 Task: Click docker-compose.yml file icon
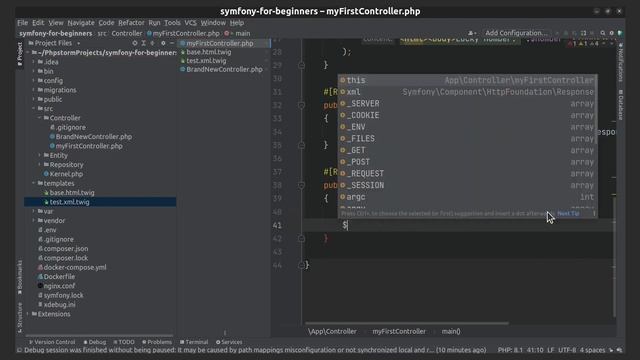40,267
